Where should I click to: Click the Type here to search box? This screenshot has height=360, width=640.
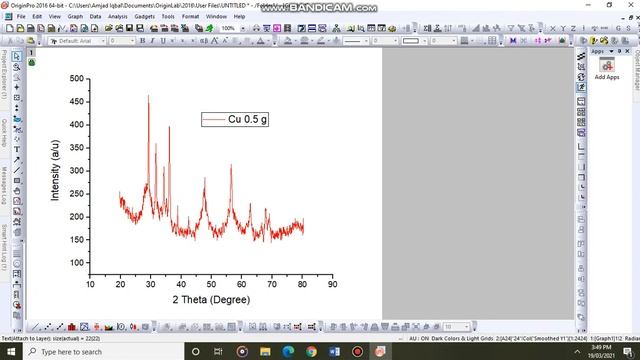click(103, 351)
